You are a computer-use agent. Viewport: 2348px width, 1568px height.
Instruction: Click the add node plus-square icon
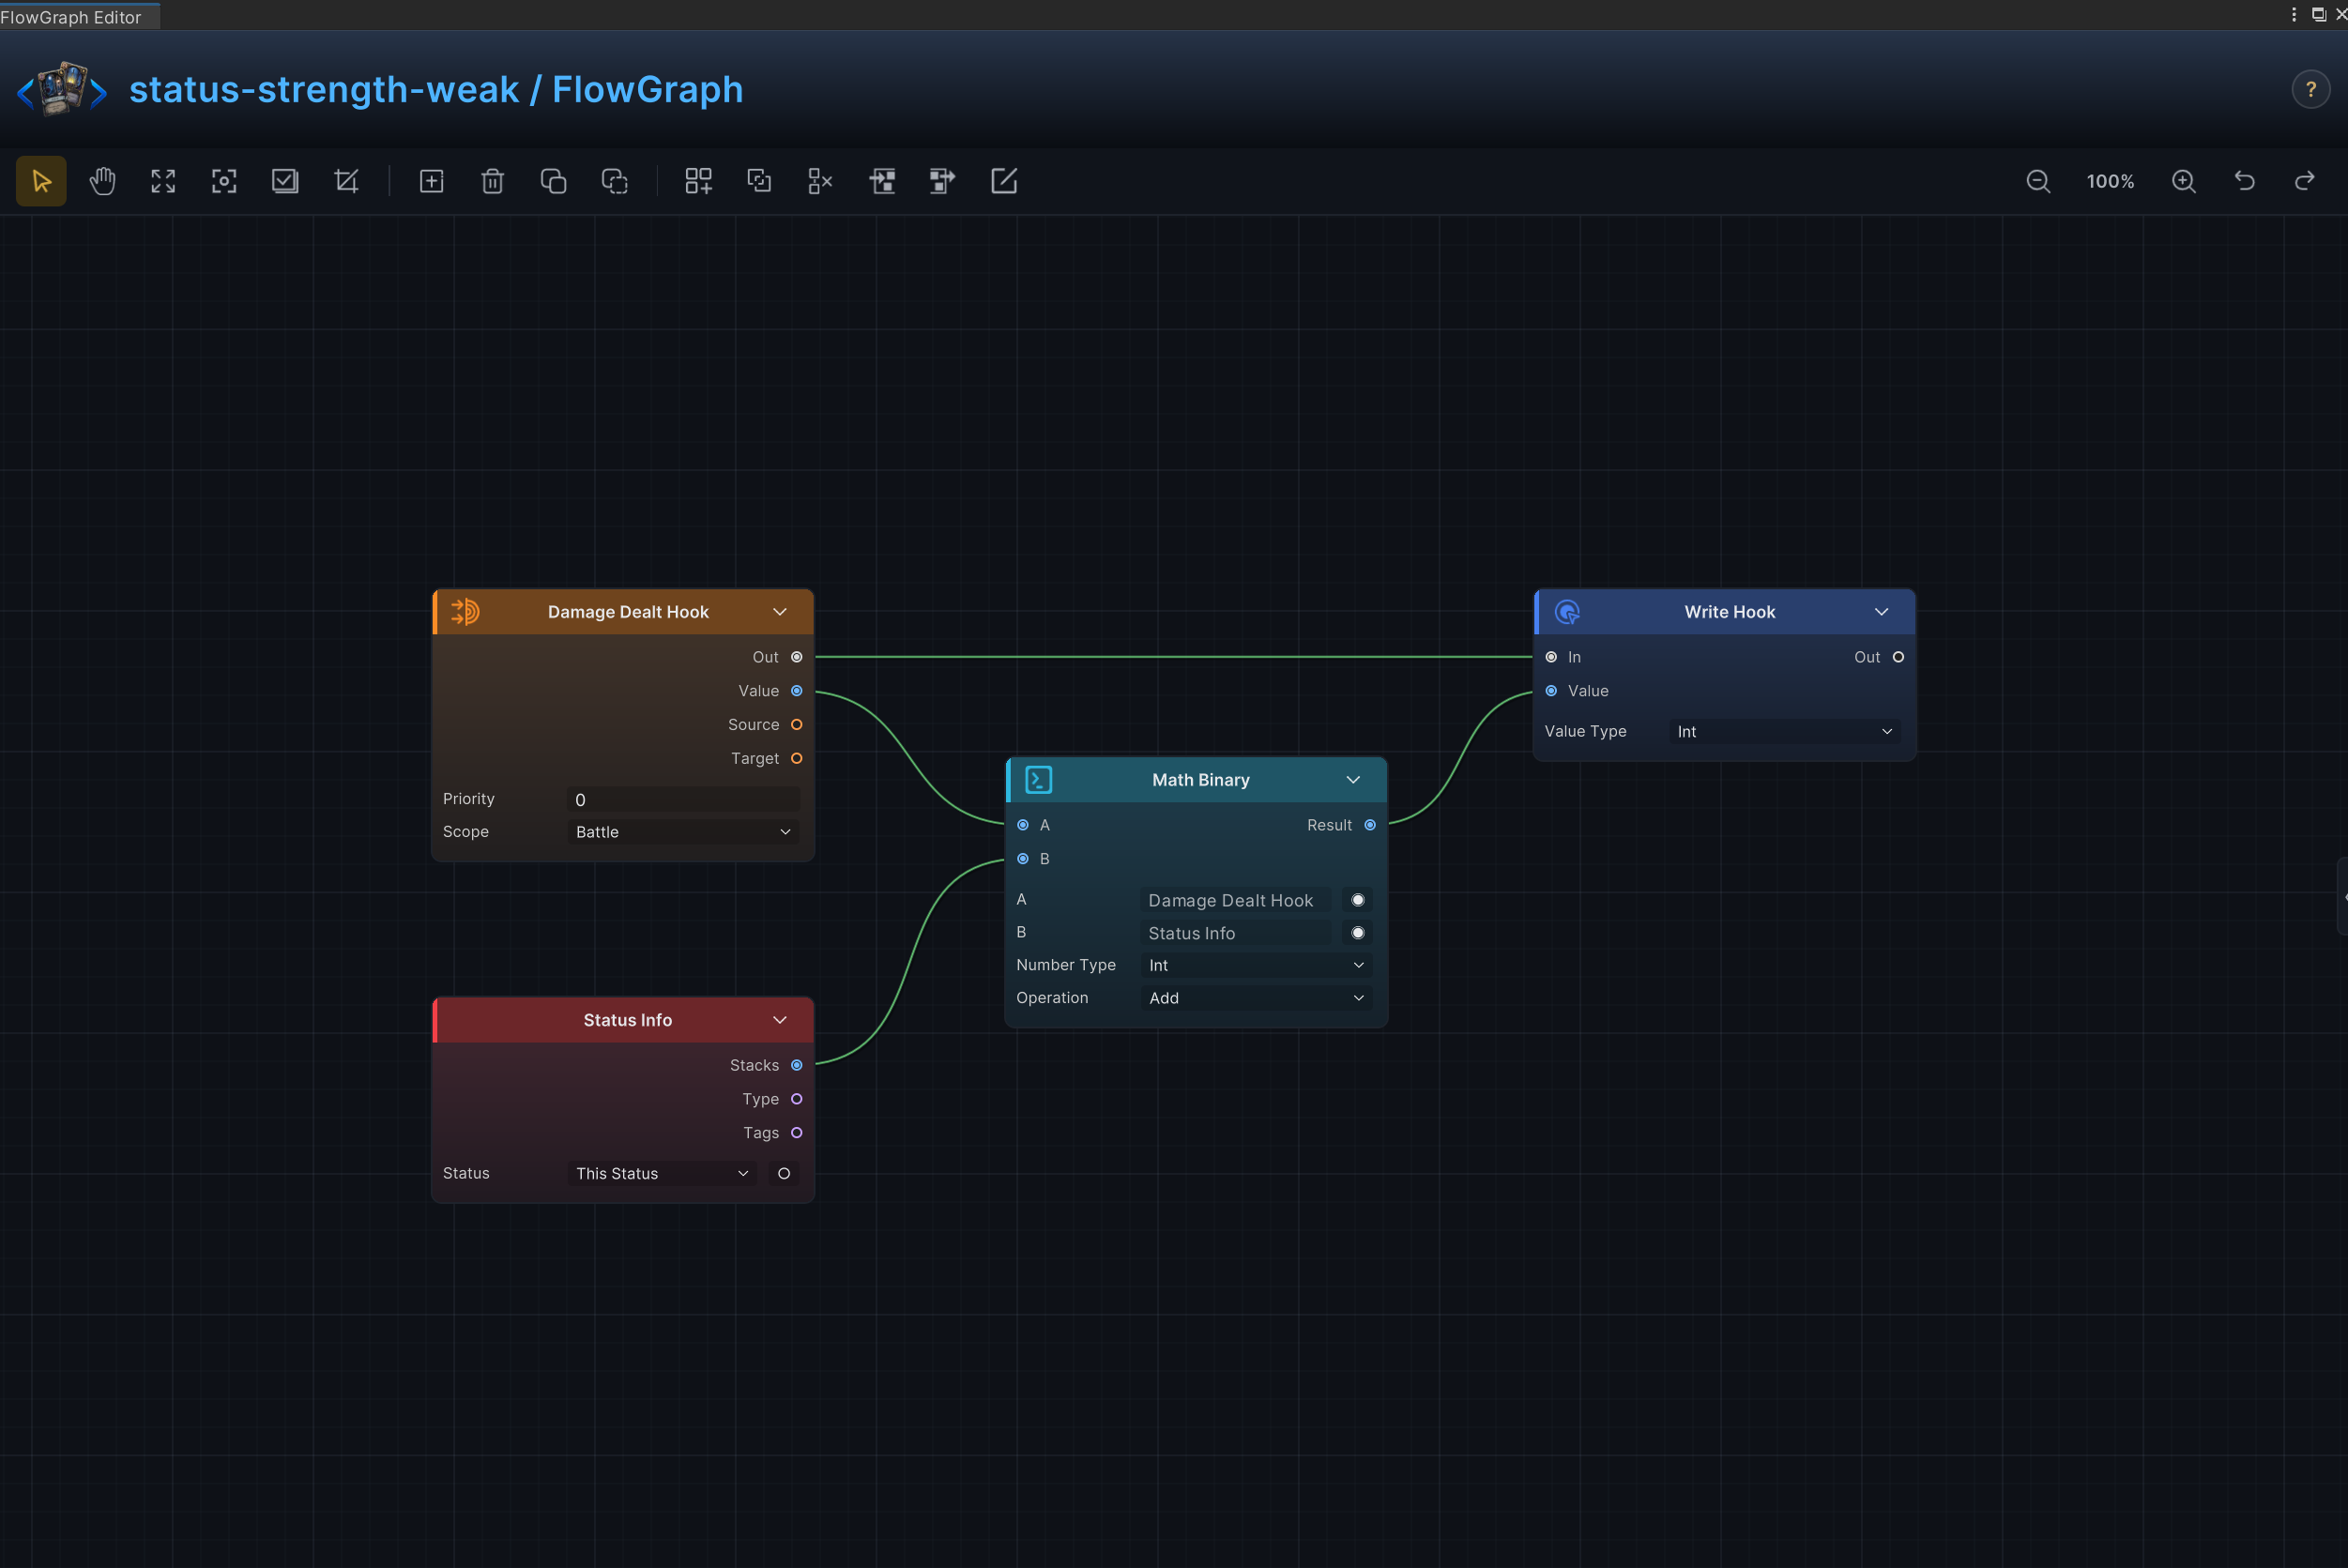[431, 181]
